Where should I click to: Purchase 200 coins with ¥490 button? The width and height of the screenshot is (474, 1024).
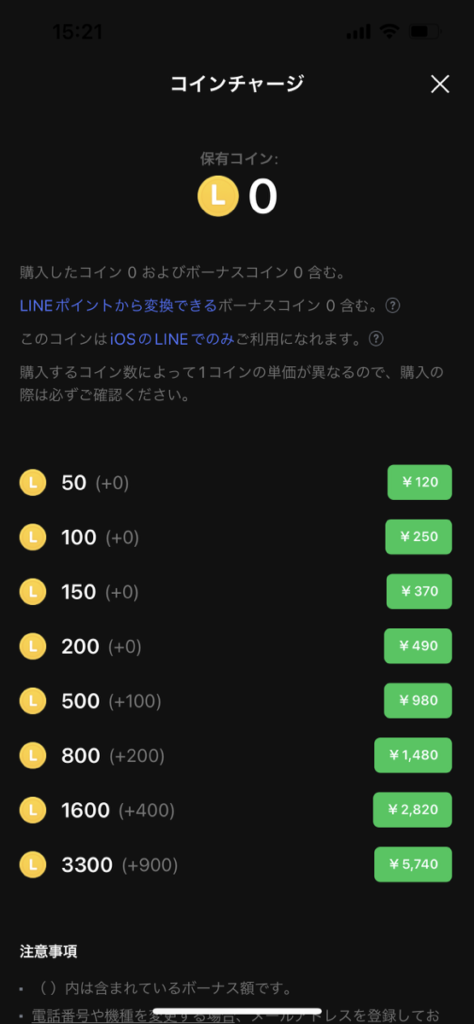click(x=418, y=646)
